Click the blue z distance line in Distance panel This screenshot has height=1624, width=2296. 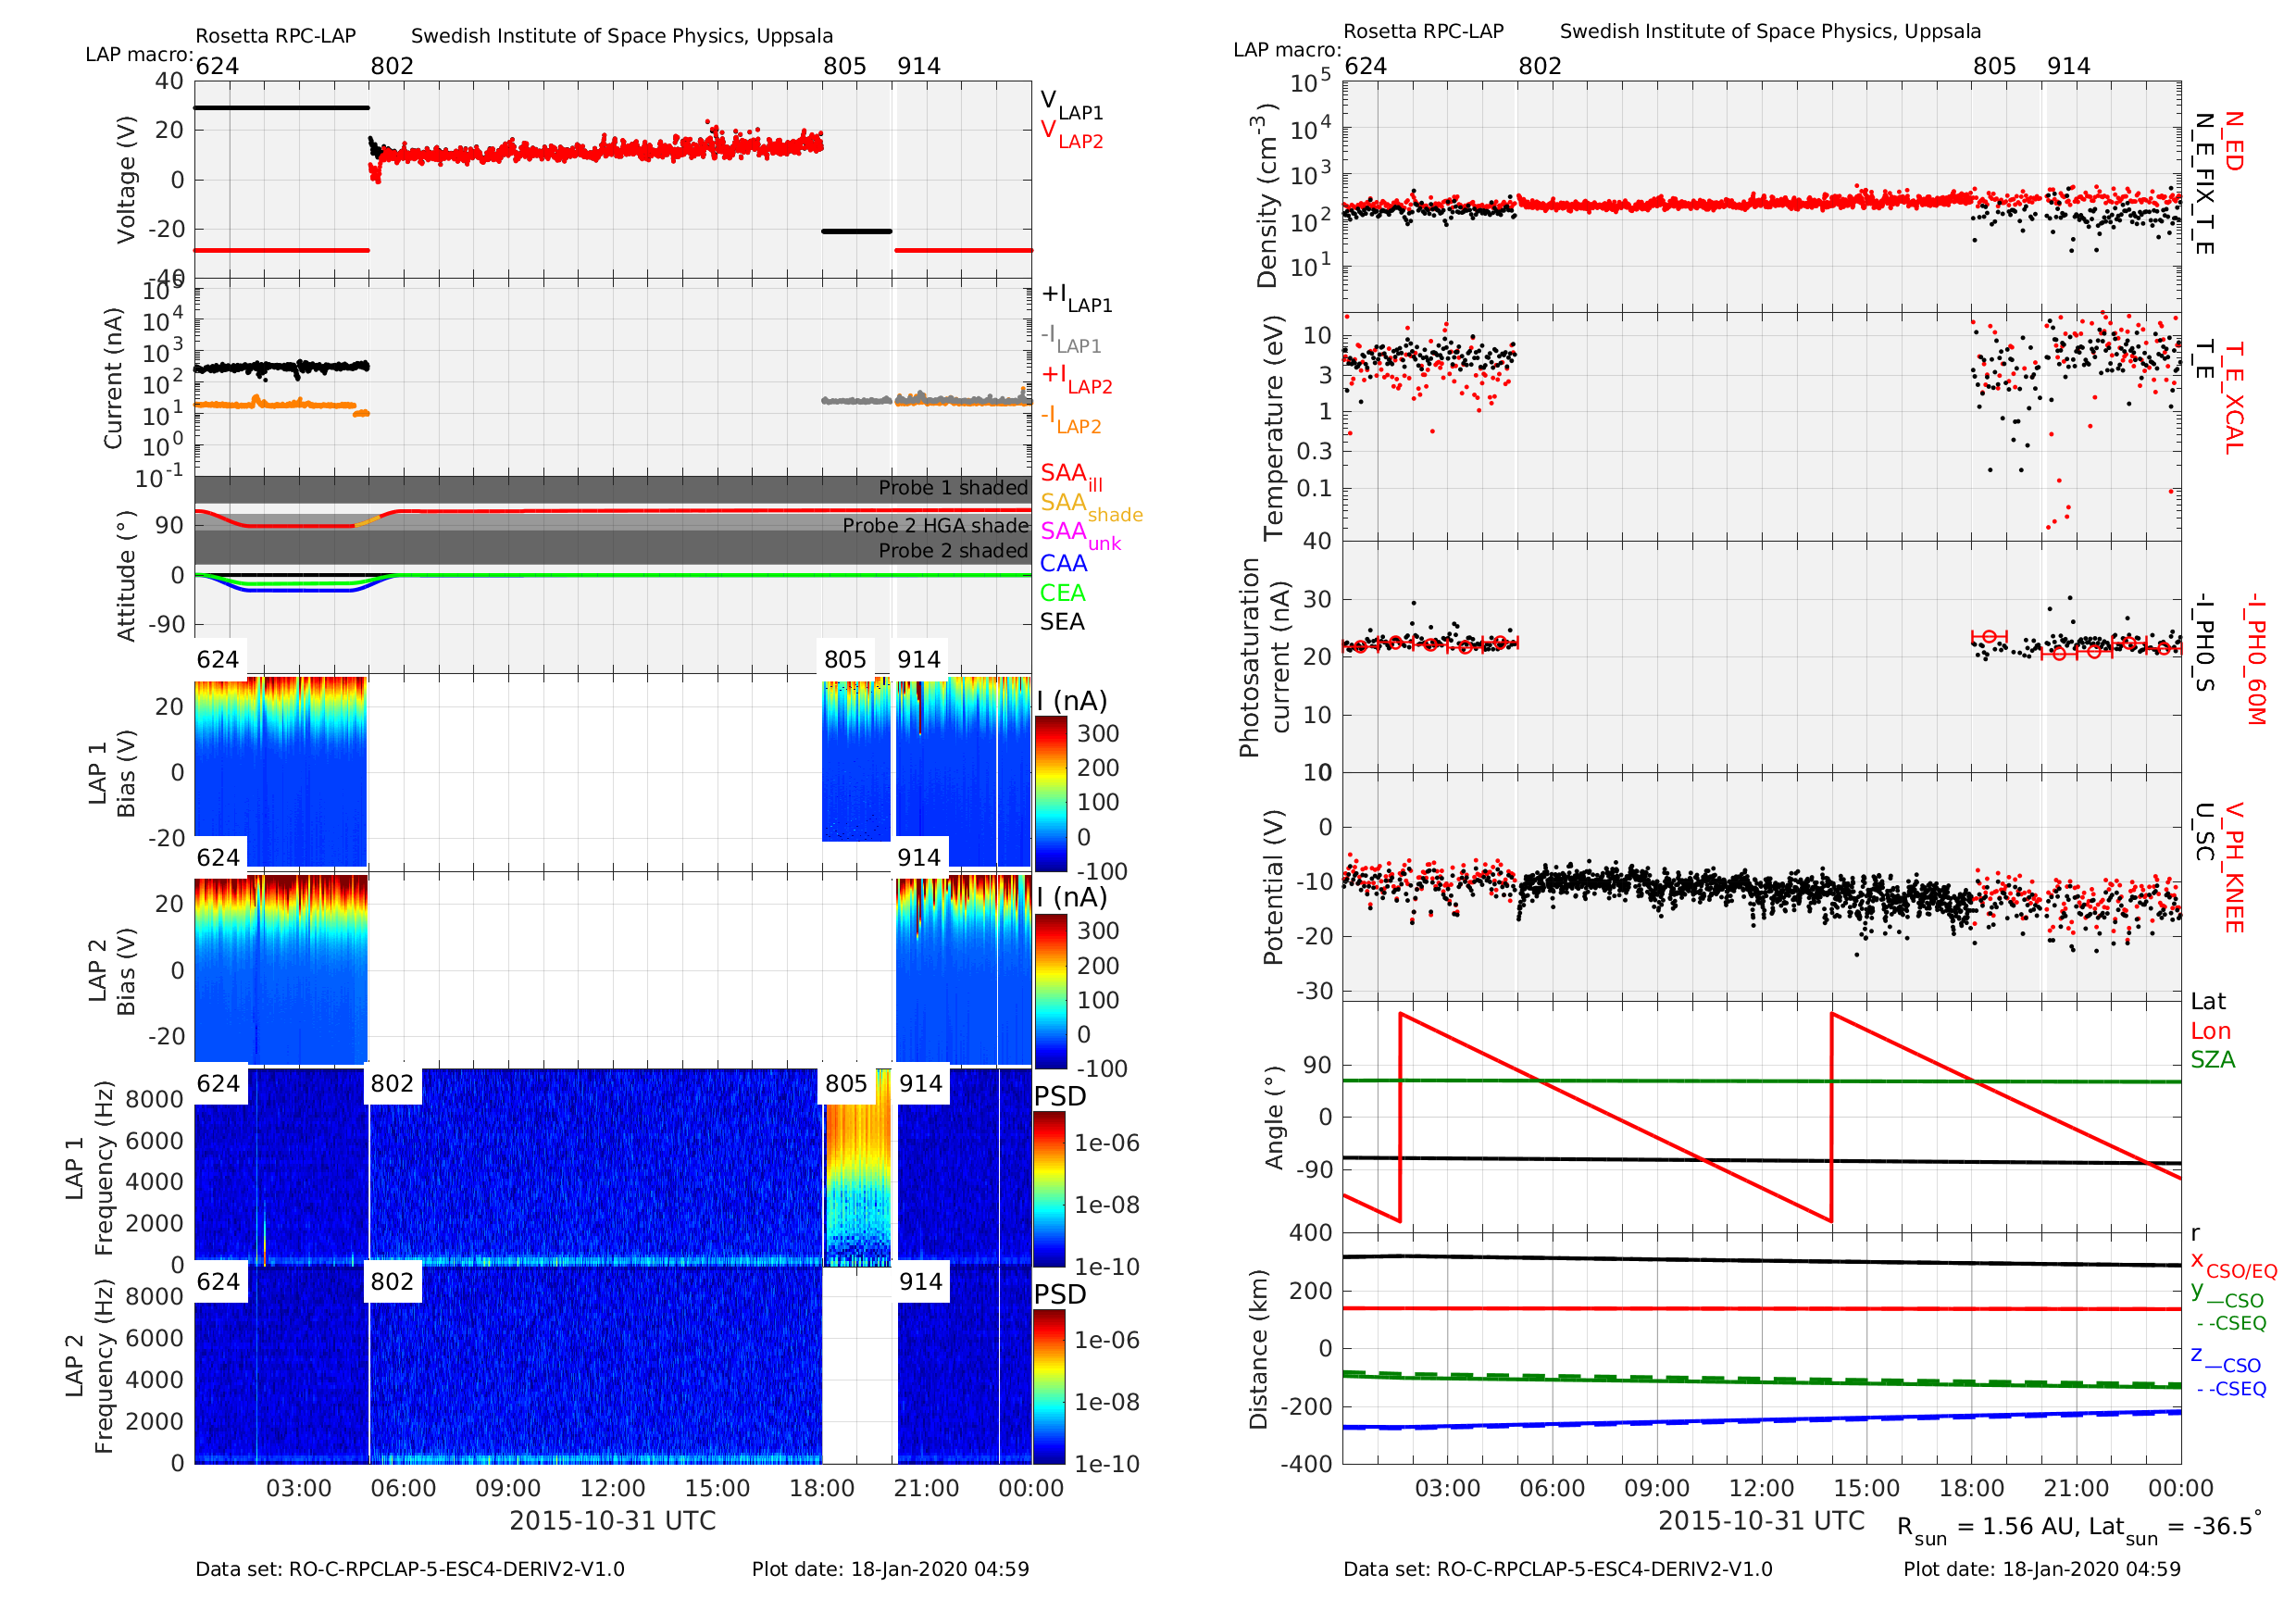1762,1420
